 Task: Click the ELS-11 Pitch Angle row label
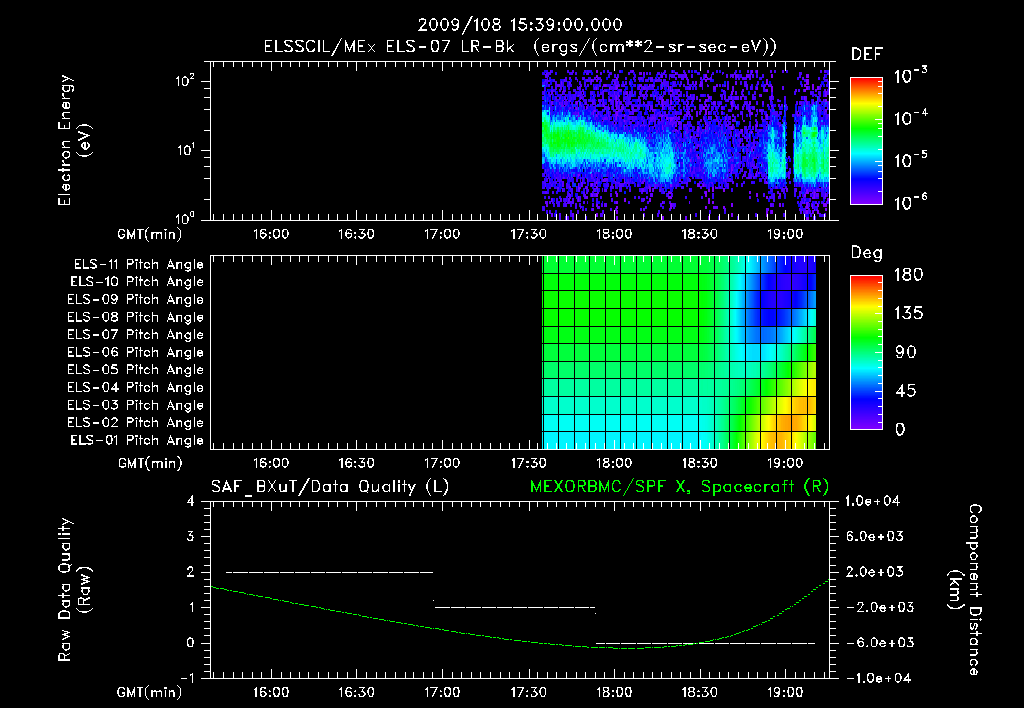138,264
